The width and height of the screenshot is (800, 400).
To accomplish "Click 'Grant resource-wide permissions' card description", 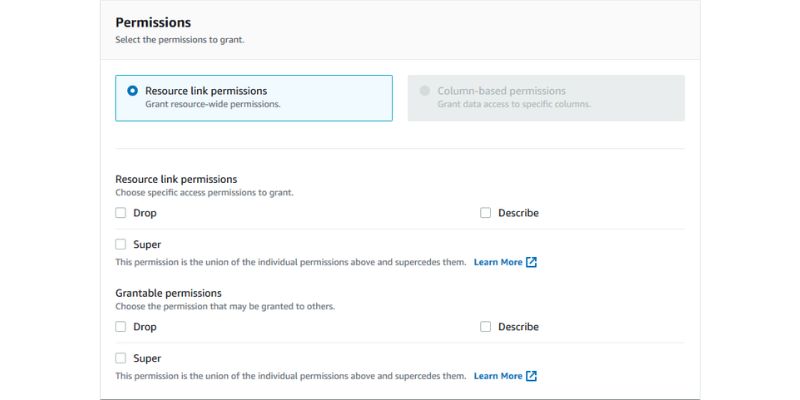I will pyautogui.click(x=213, y=104).
